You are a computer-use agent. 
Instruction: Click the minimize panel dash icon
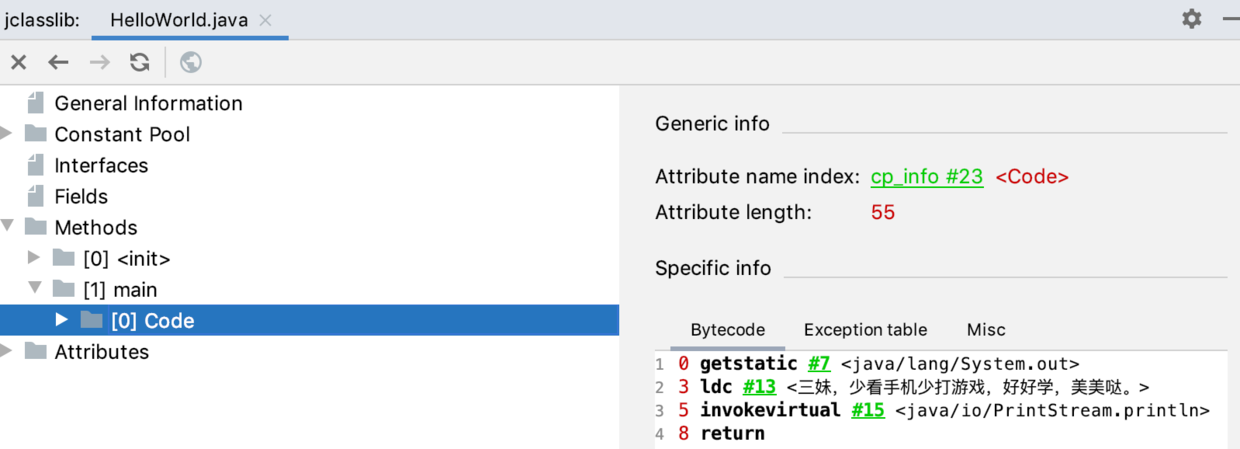1230,19
